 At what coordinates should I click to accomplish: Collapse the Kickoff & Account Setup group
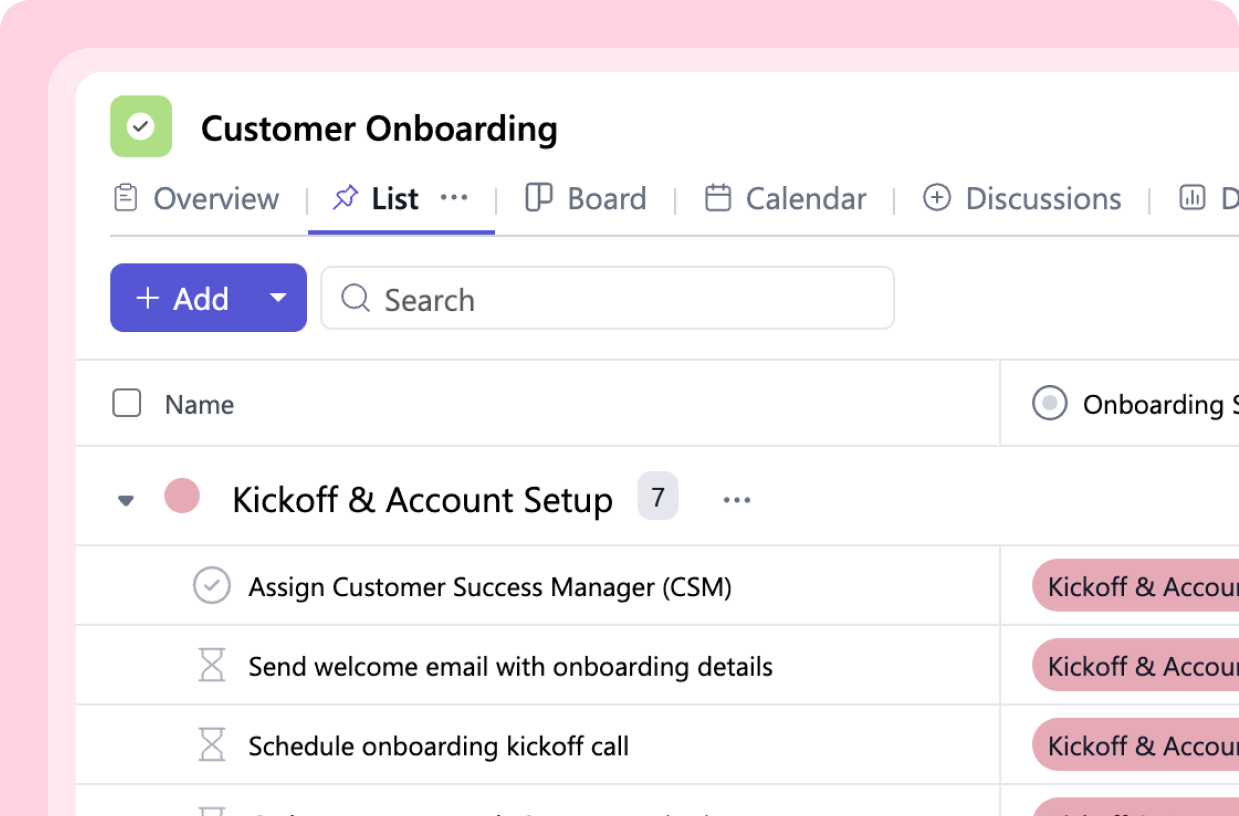pyautogui.click(x=126, y=500)
